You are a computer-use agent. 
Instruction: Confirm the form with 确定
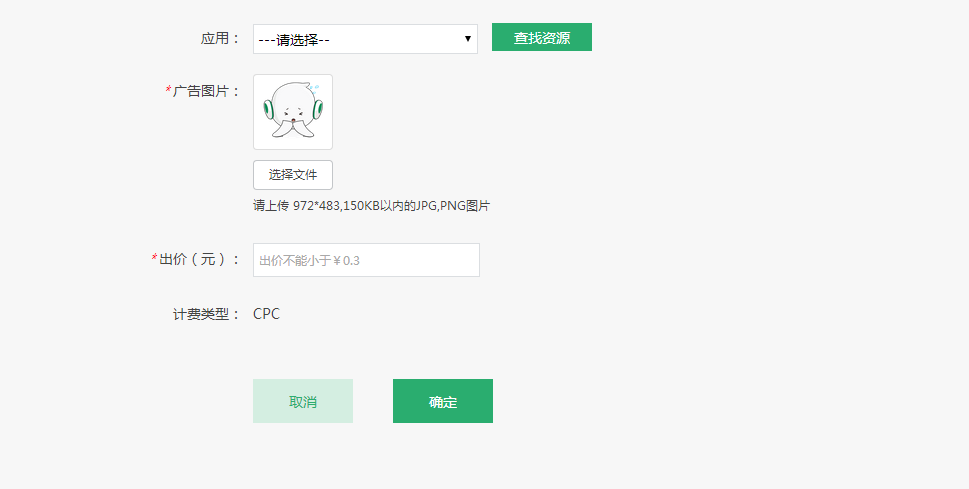click(x=443, y=401)
